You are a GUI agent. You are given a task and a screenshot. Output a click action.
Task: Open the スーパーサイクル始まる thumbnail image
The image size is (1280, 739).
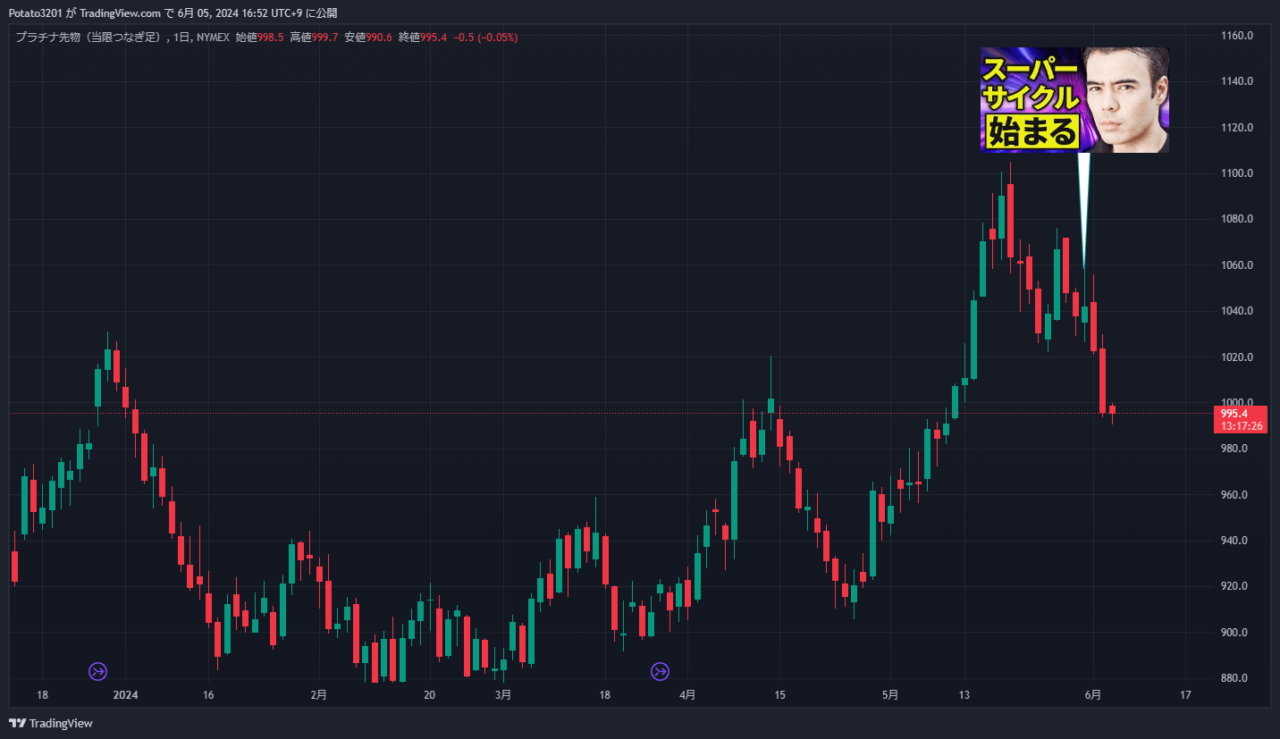(1074, 100)
